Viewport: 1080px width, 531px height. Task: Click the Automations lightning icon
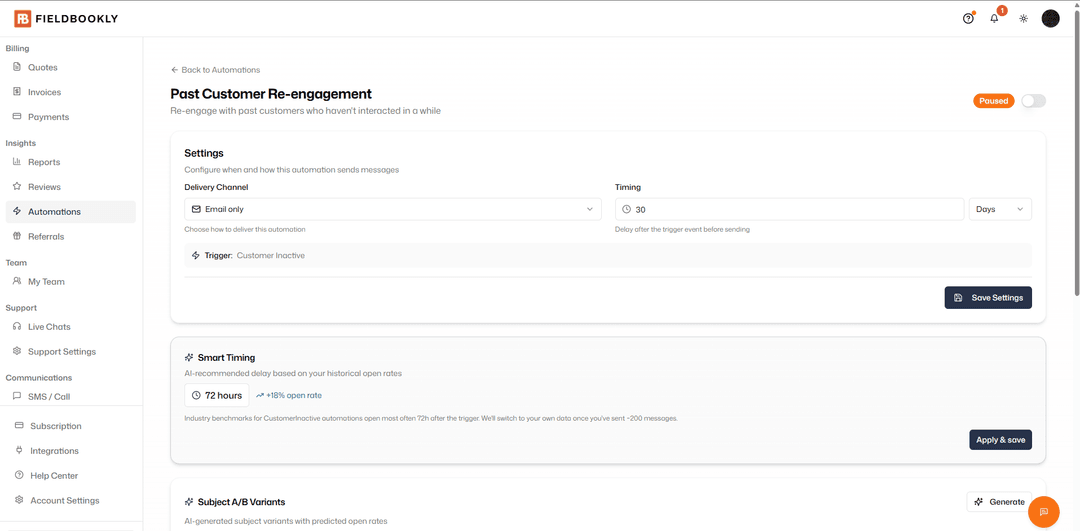tap(17, 211)
